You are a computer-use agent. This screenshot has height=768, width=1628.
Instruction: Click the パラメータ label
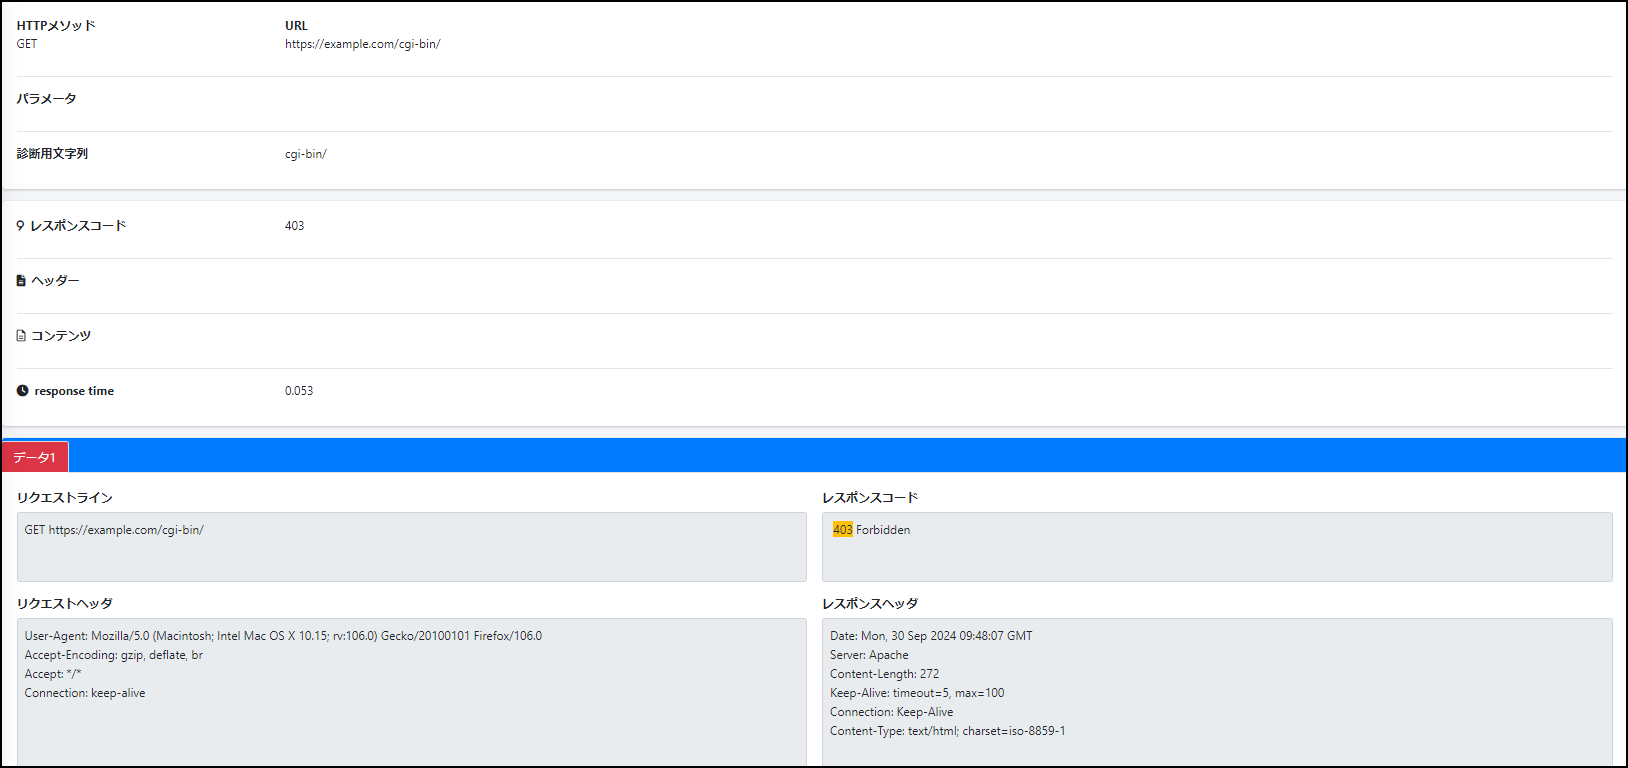(46, 99)
